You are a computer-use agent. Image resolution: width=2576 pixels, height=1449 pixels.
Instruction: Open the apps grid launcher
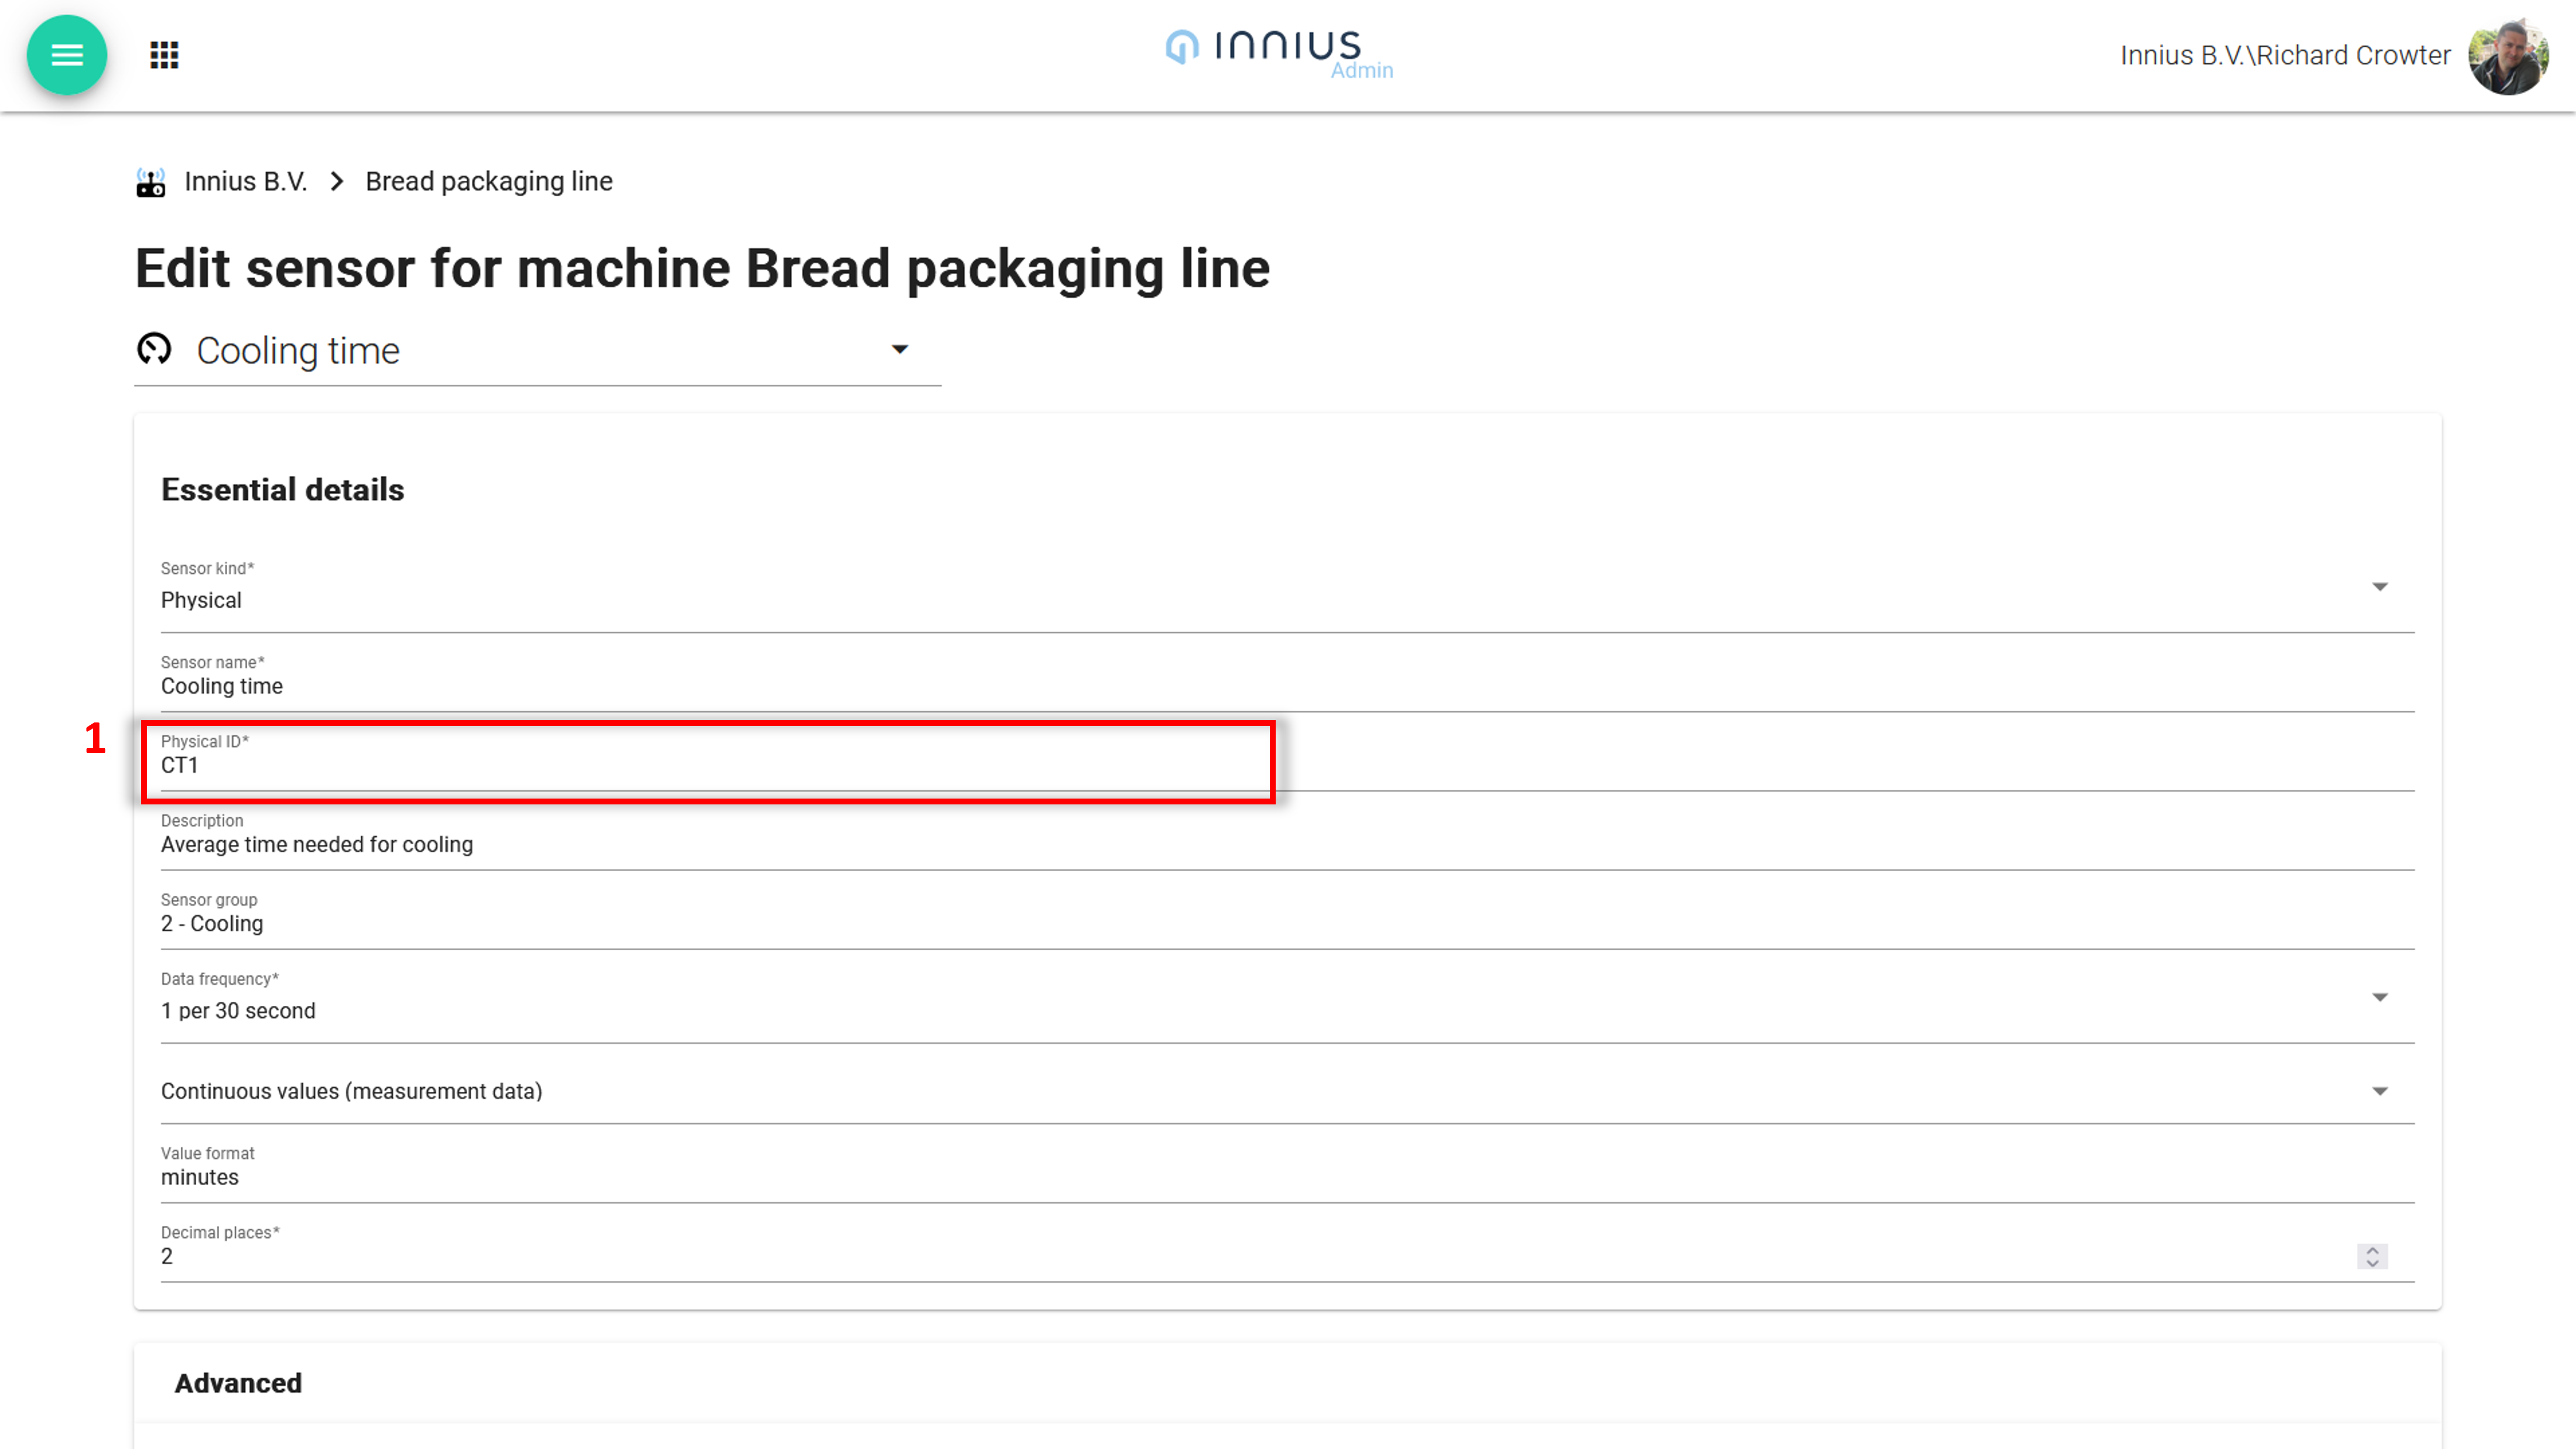164,55
